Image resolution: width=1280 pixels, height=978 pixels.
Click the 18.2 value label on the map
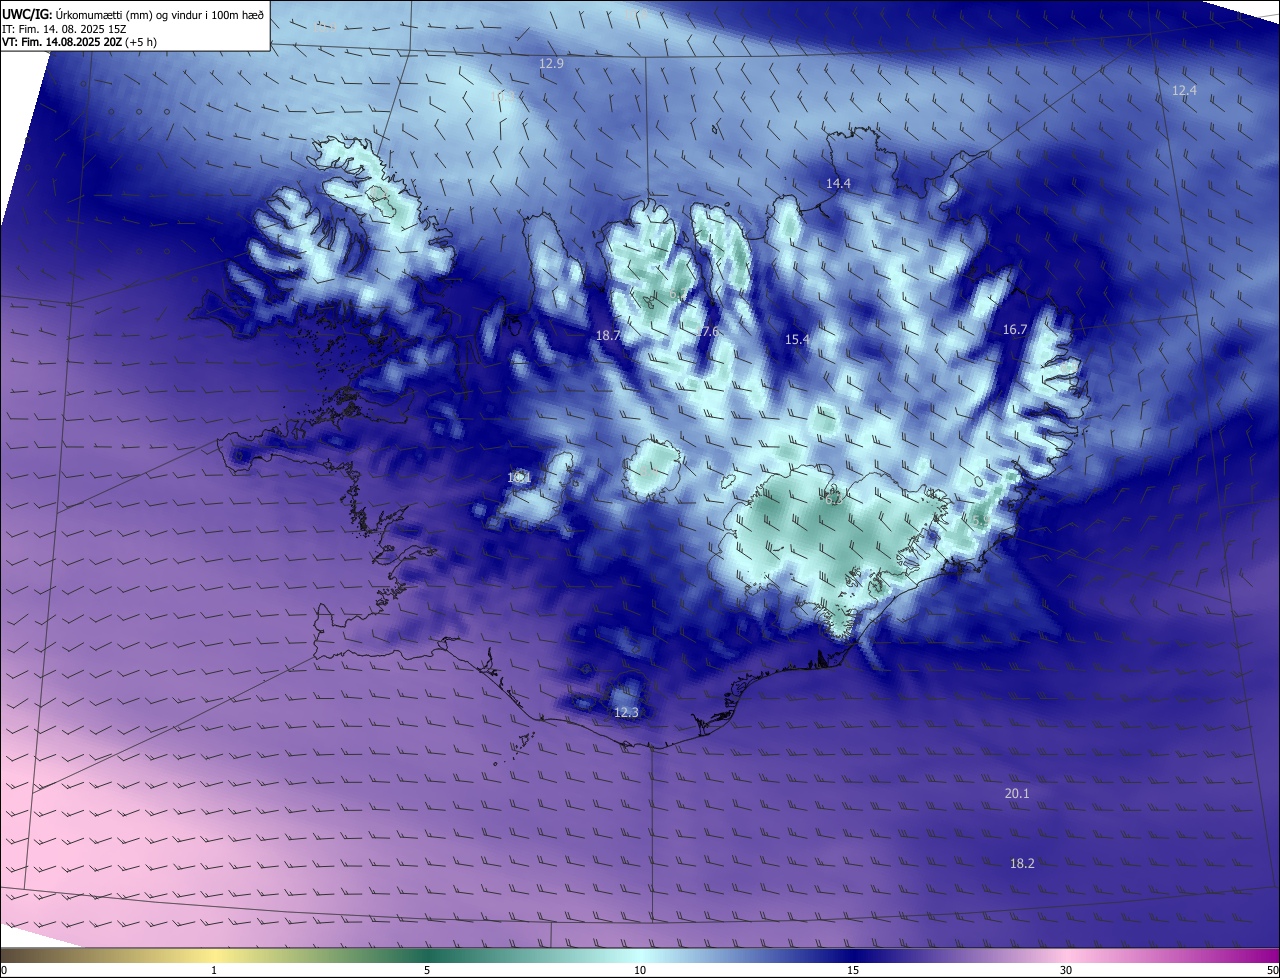[x=1022, y=863]
